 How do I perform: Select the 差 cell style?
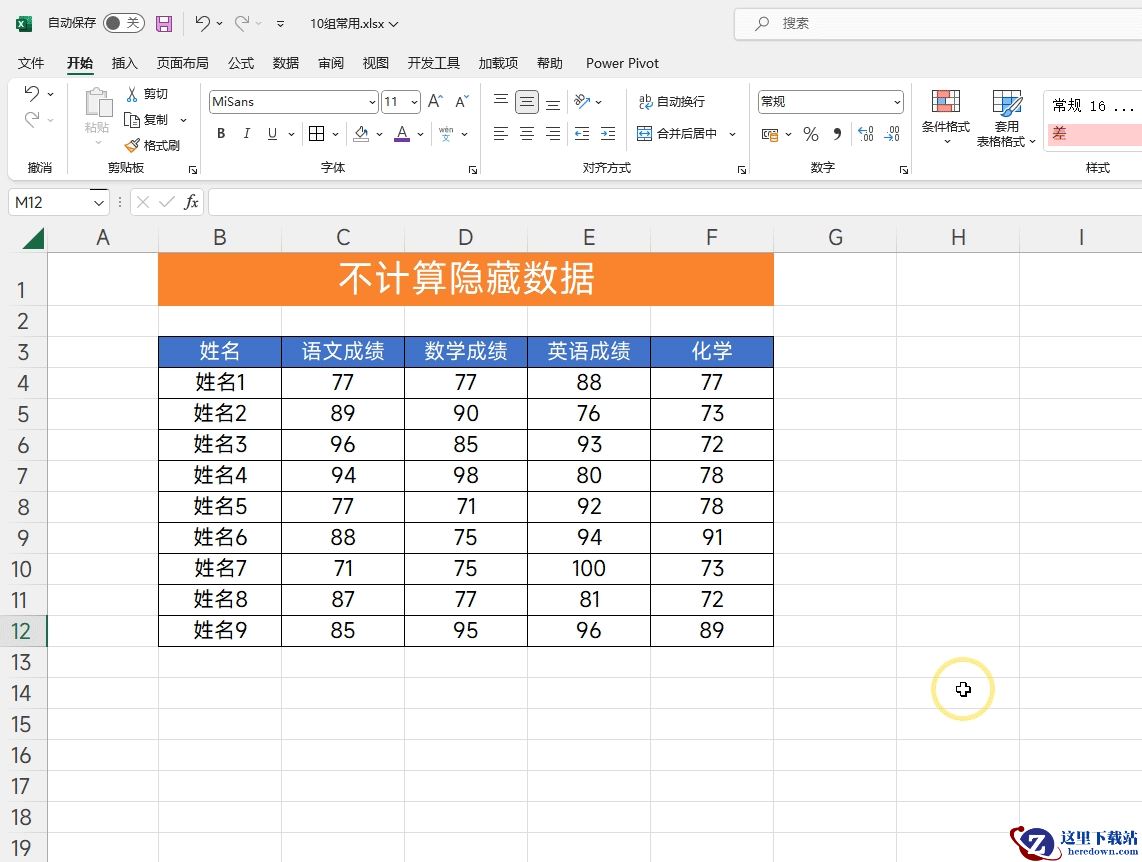coord(1095,134)
